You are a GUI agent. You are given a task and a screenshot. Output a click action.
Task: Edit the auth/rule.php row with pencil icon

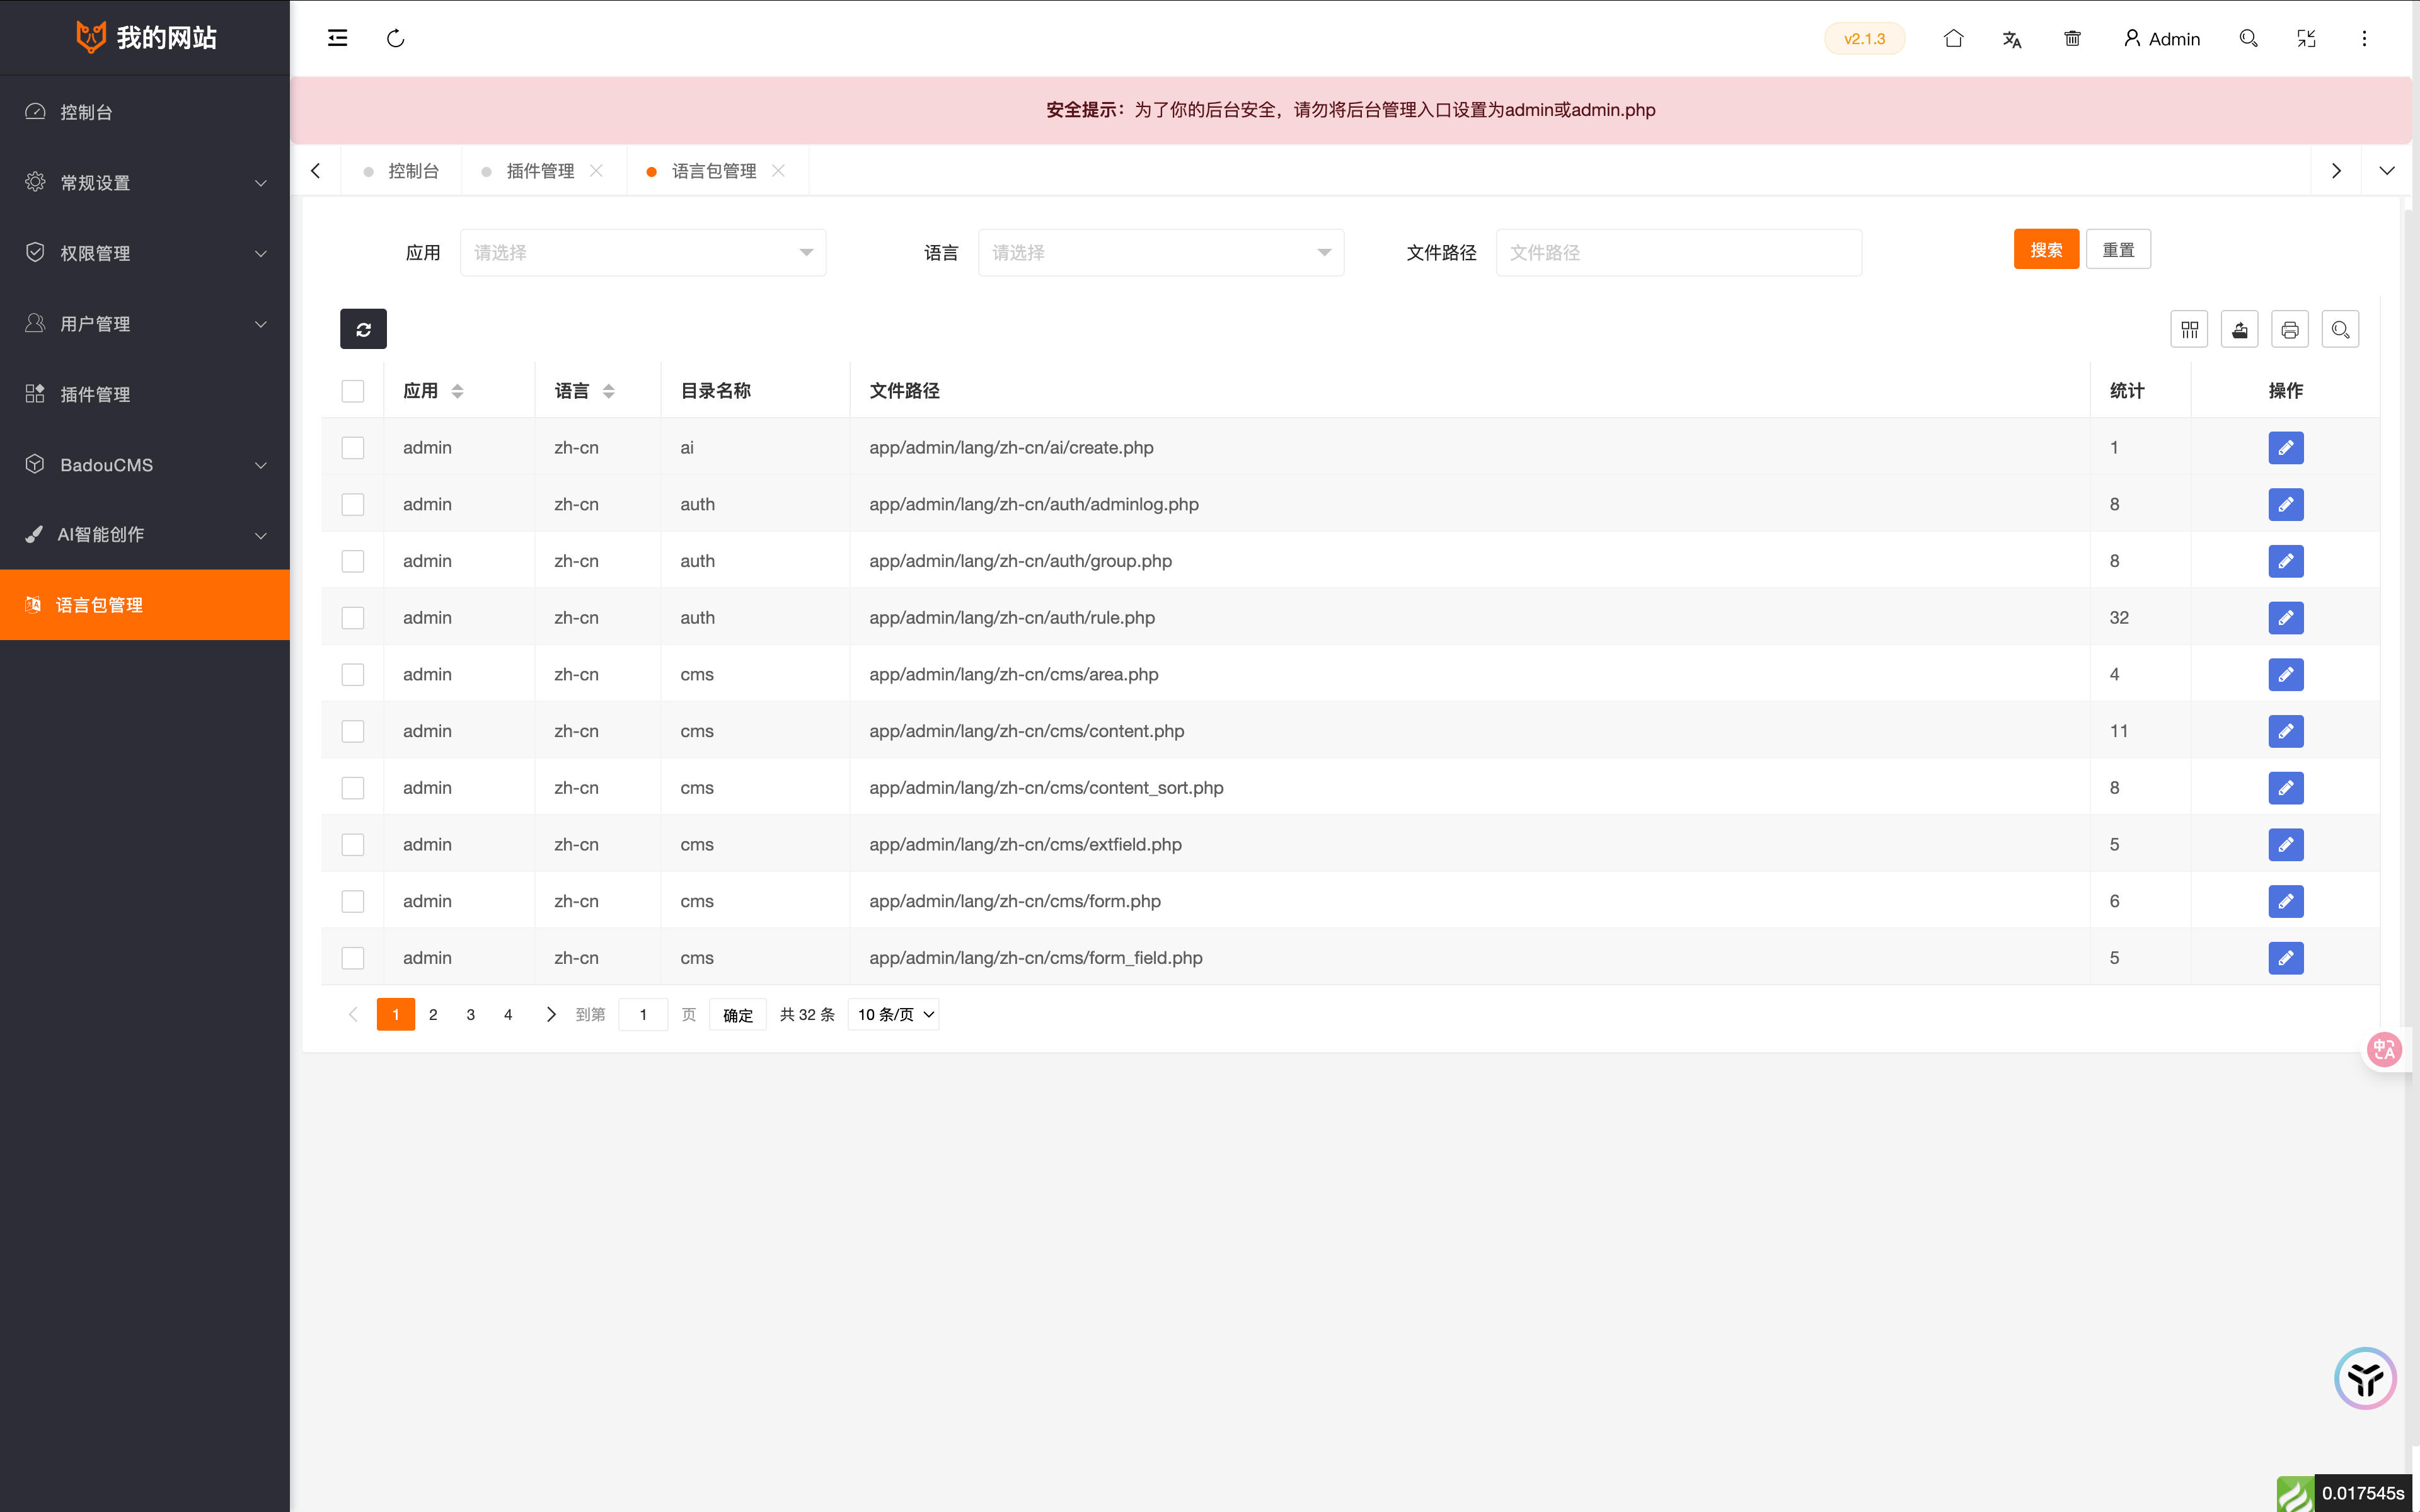[2285, 618]
